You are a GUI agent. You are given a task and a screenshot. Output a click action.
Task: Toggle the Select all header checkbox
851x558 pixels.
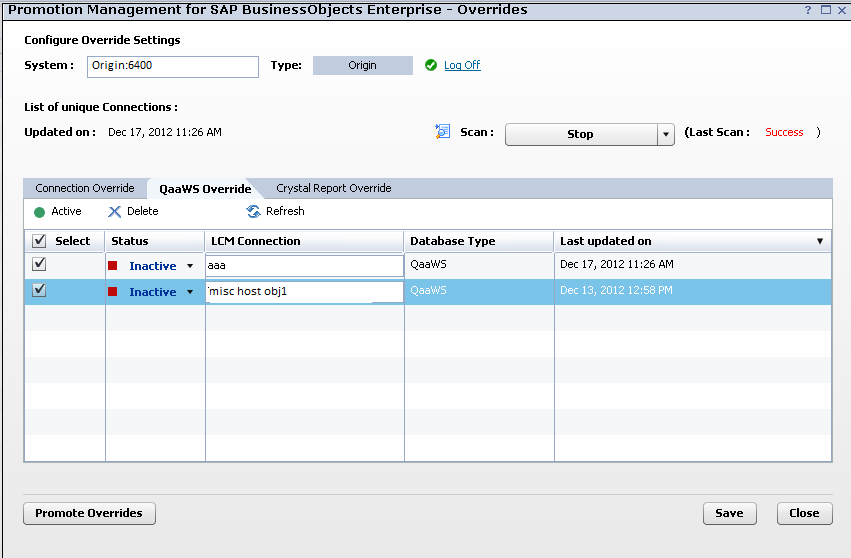[x=39, y=240]
